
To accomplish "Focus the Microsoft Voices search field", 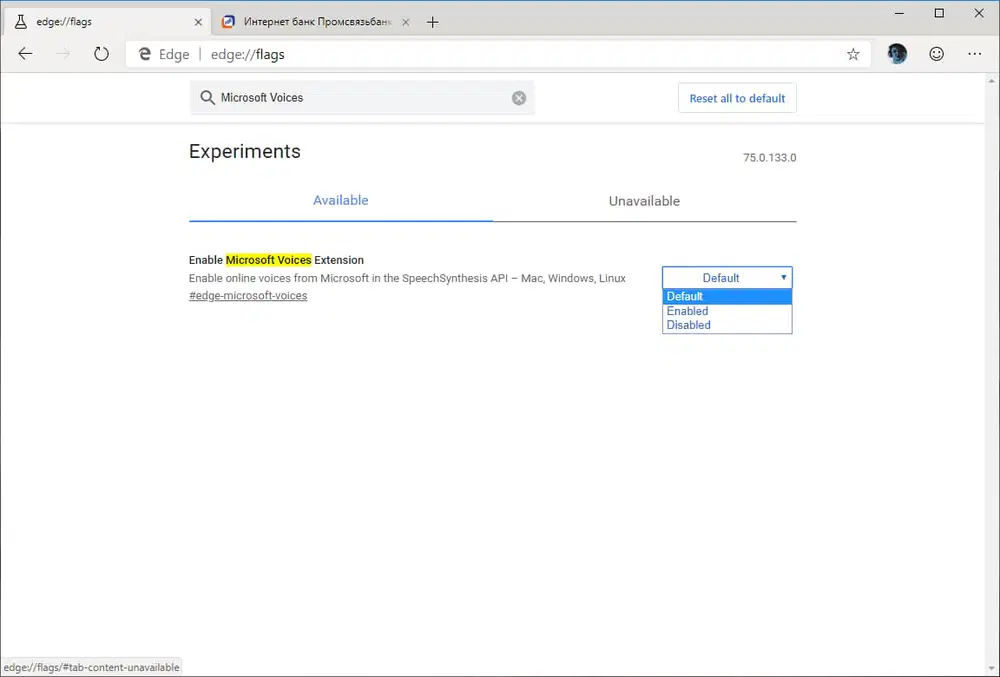I will (364, 98).
